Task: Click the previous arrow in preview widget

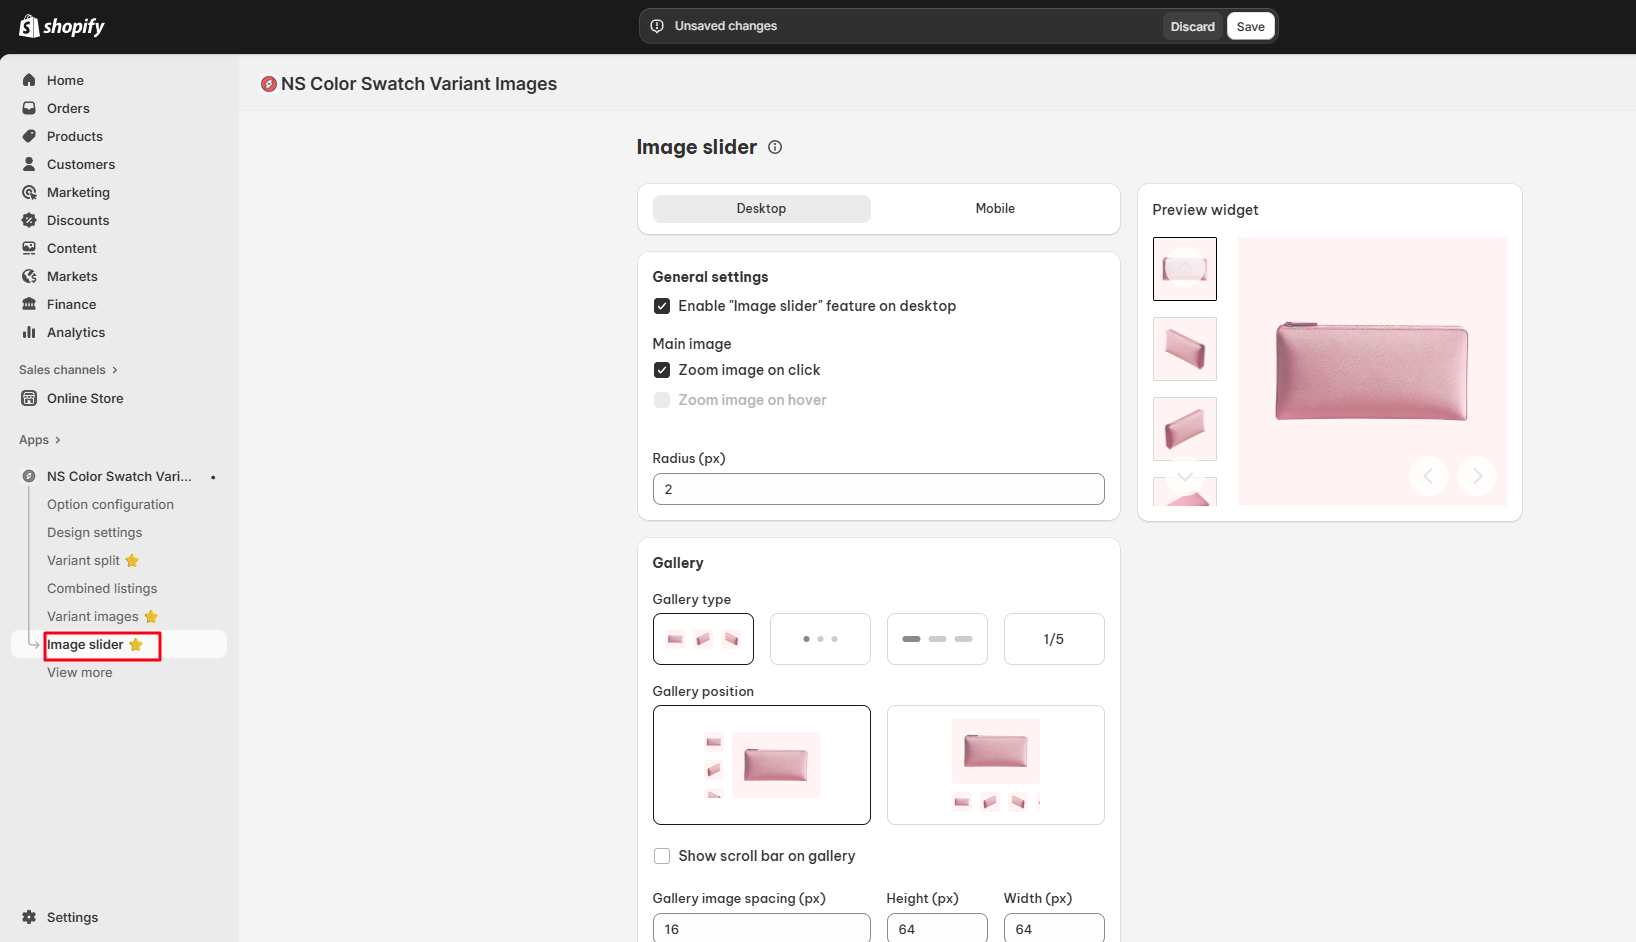Action: 1429,476
